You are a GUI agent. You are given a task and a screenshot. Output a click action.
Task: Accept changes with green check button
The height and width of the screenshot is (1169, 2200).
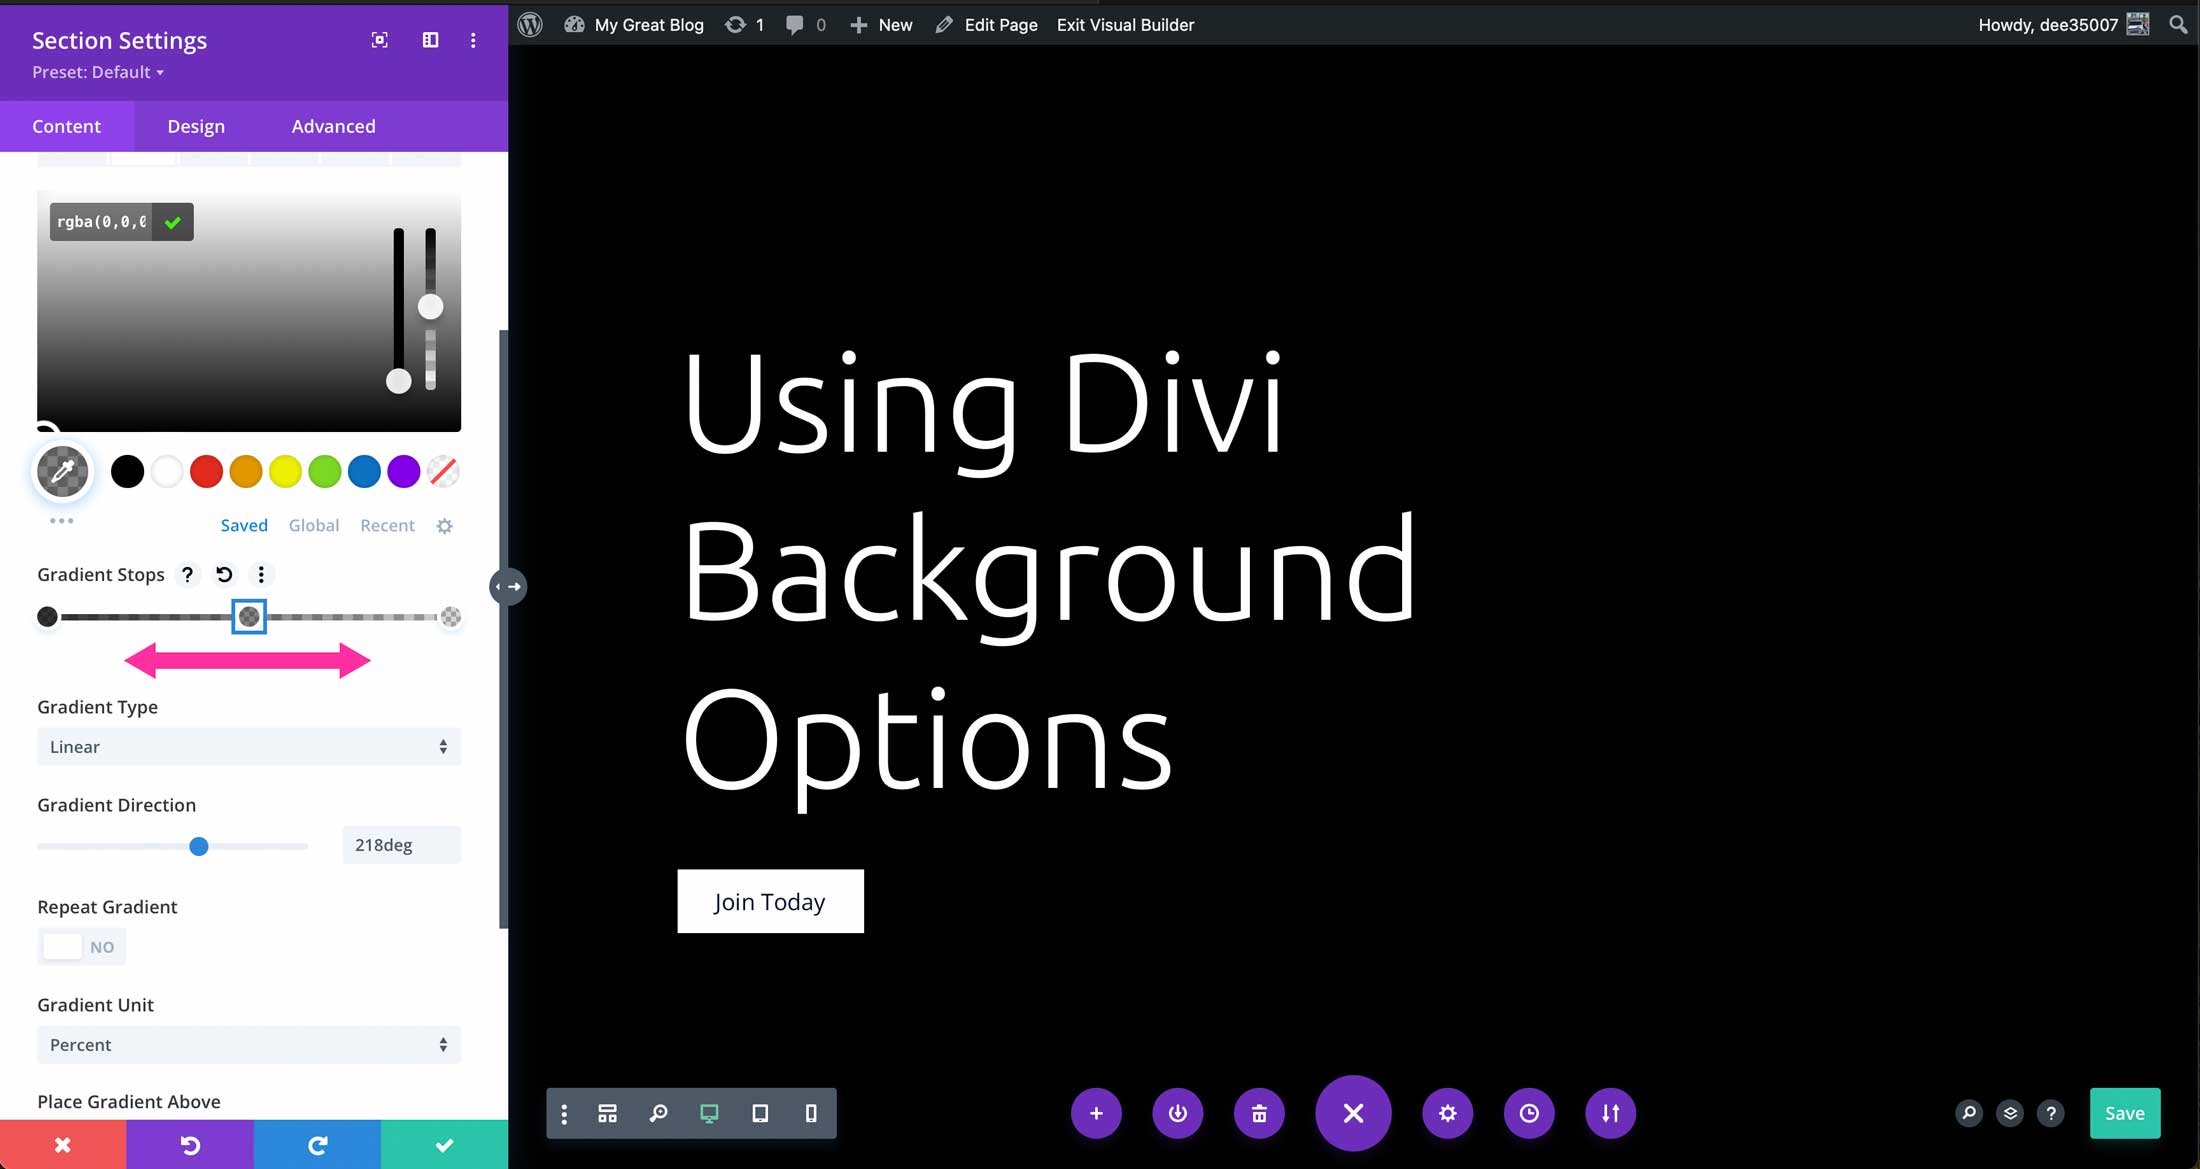pyautogui.click(x=444, y=1145)
